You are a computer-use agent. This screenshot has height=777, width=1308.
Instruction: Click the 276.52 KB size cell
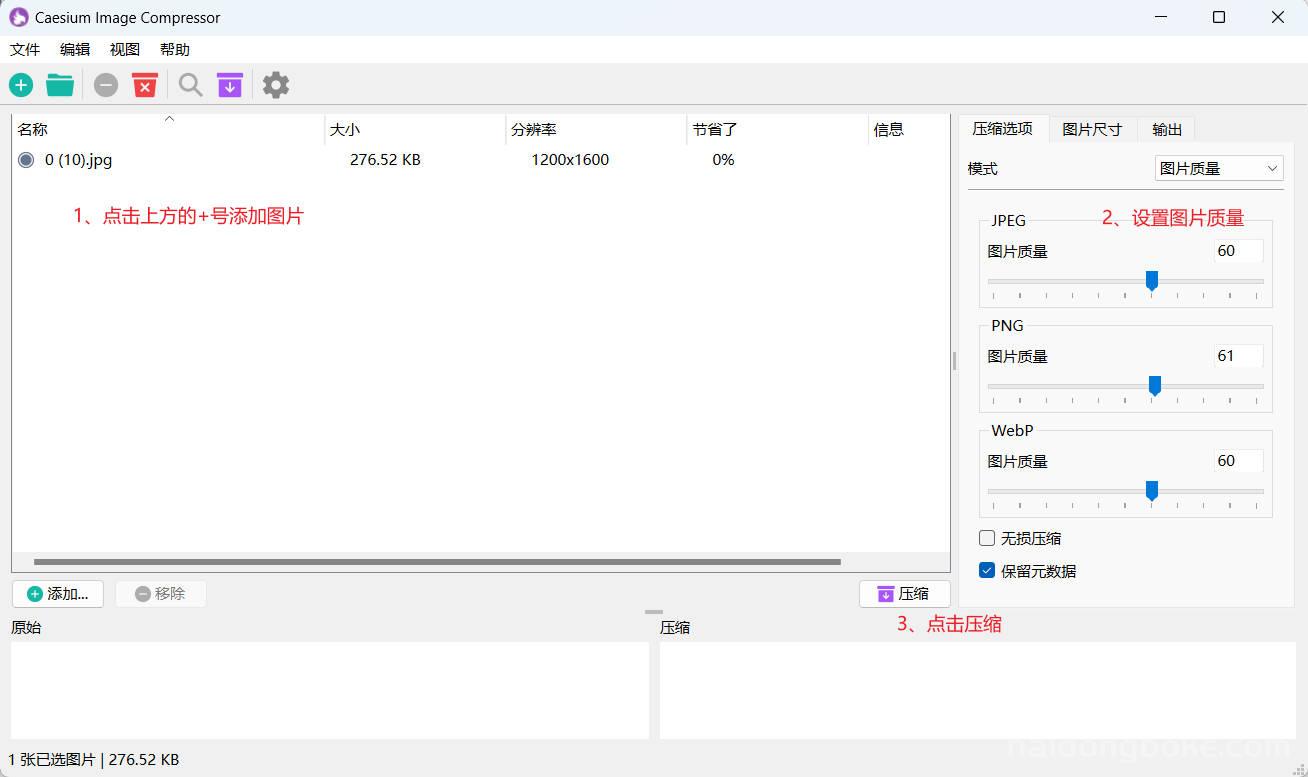pyautogui.click(x=385, y=160)
